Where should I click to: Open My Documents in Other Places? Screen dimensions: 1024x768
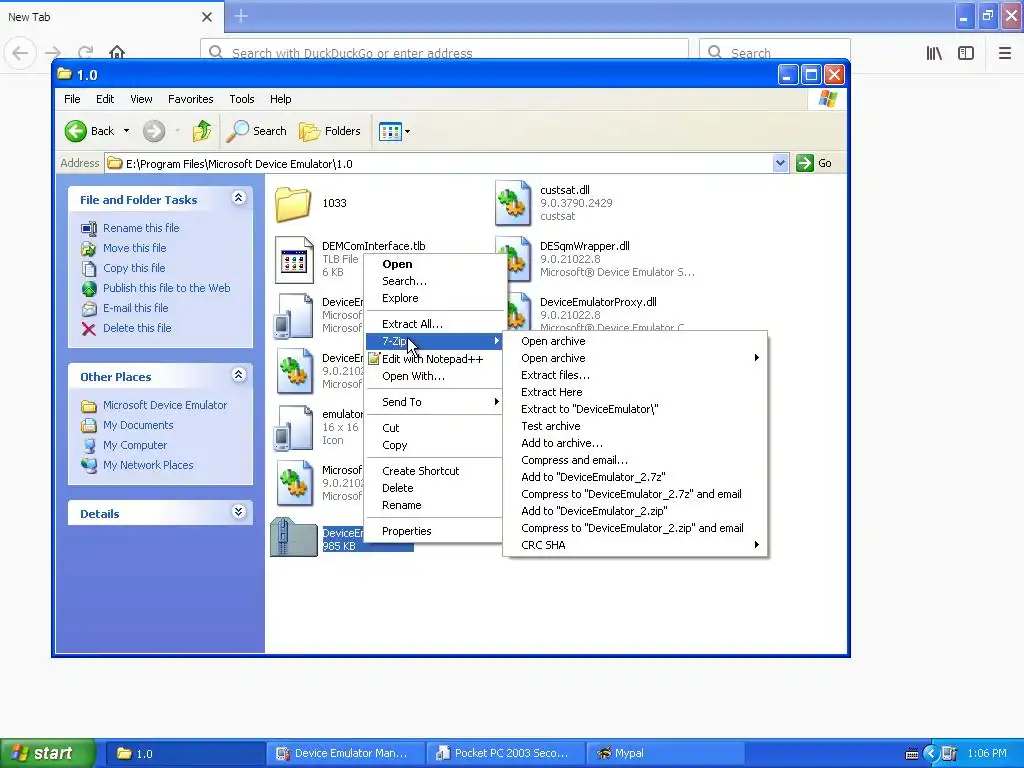(138, 425)
